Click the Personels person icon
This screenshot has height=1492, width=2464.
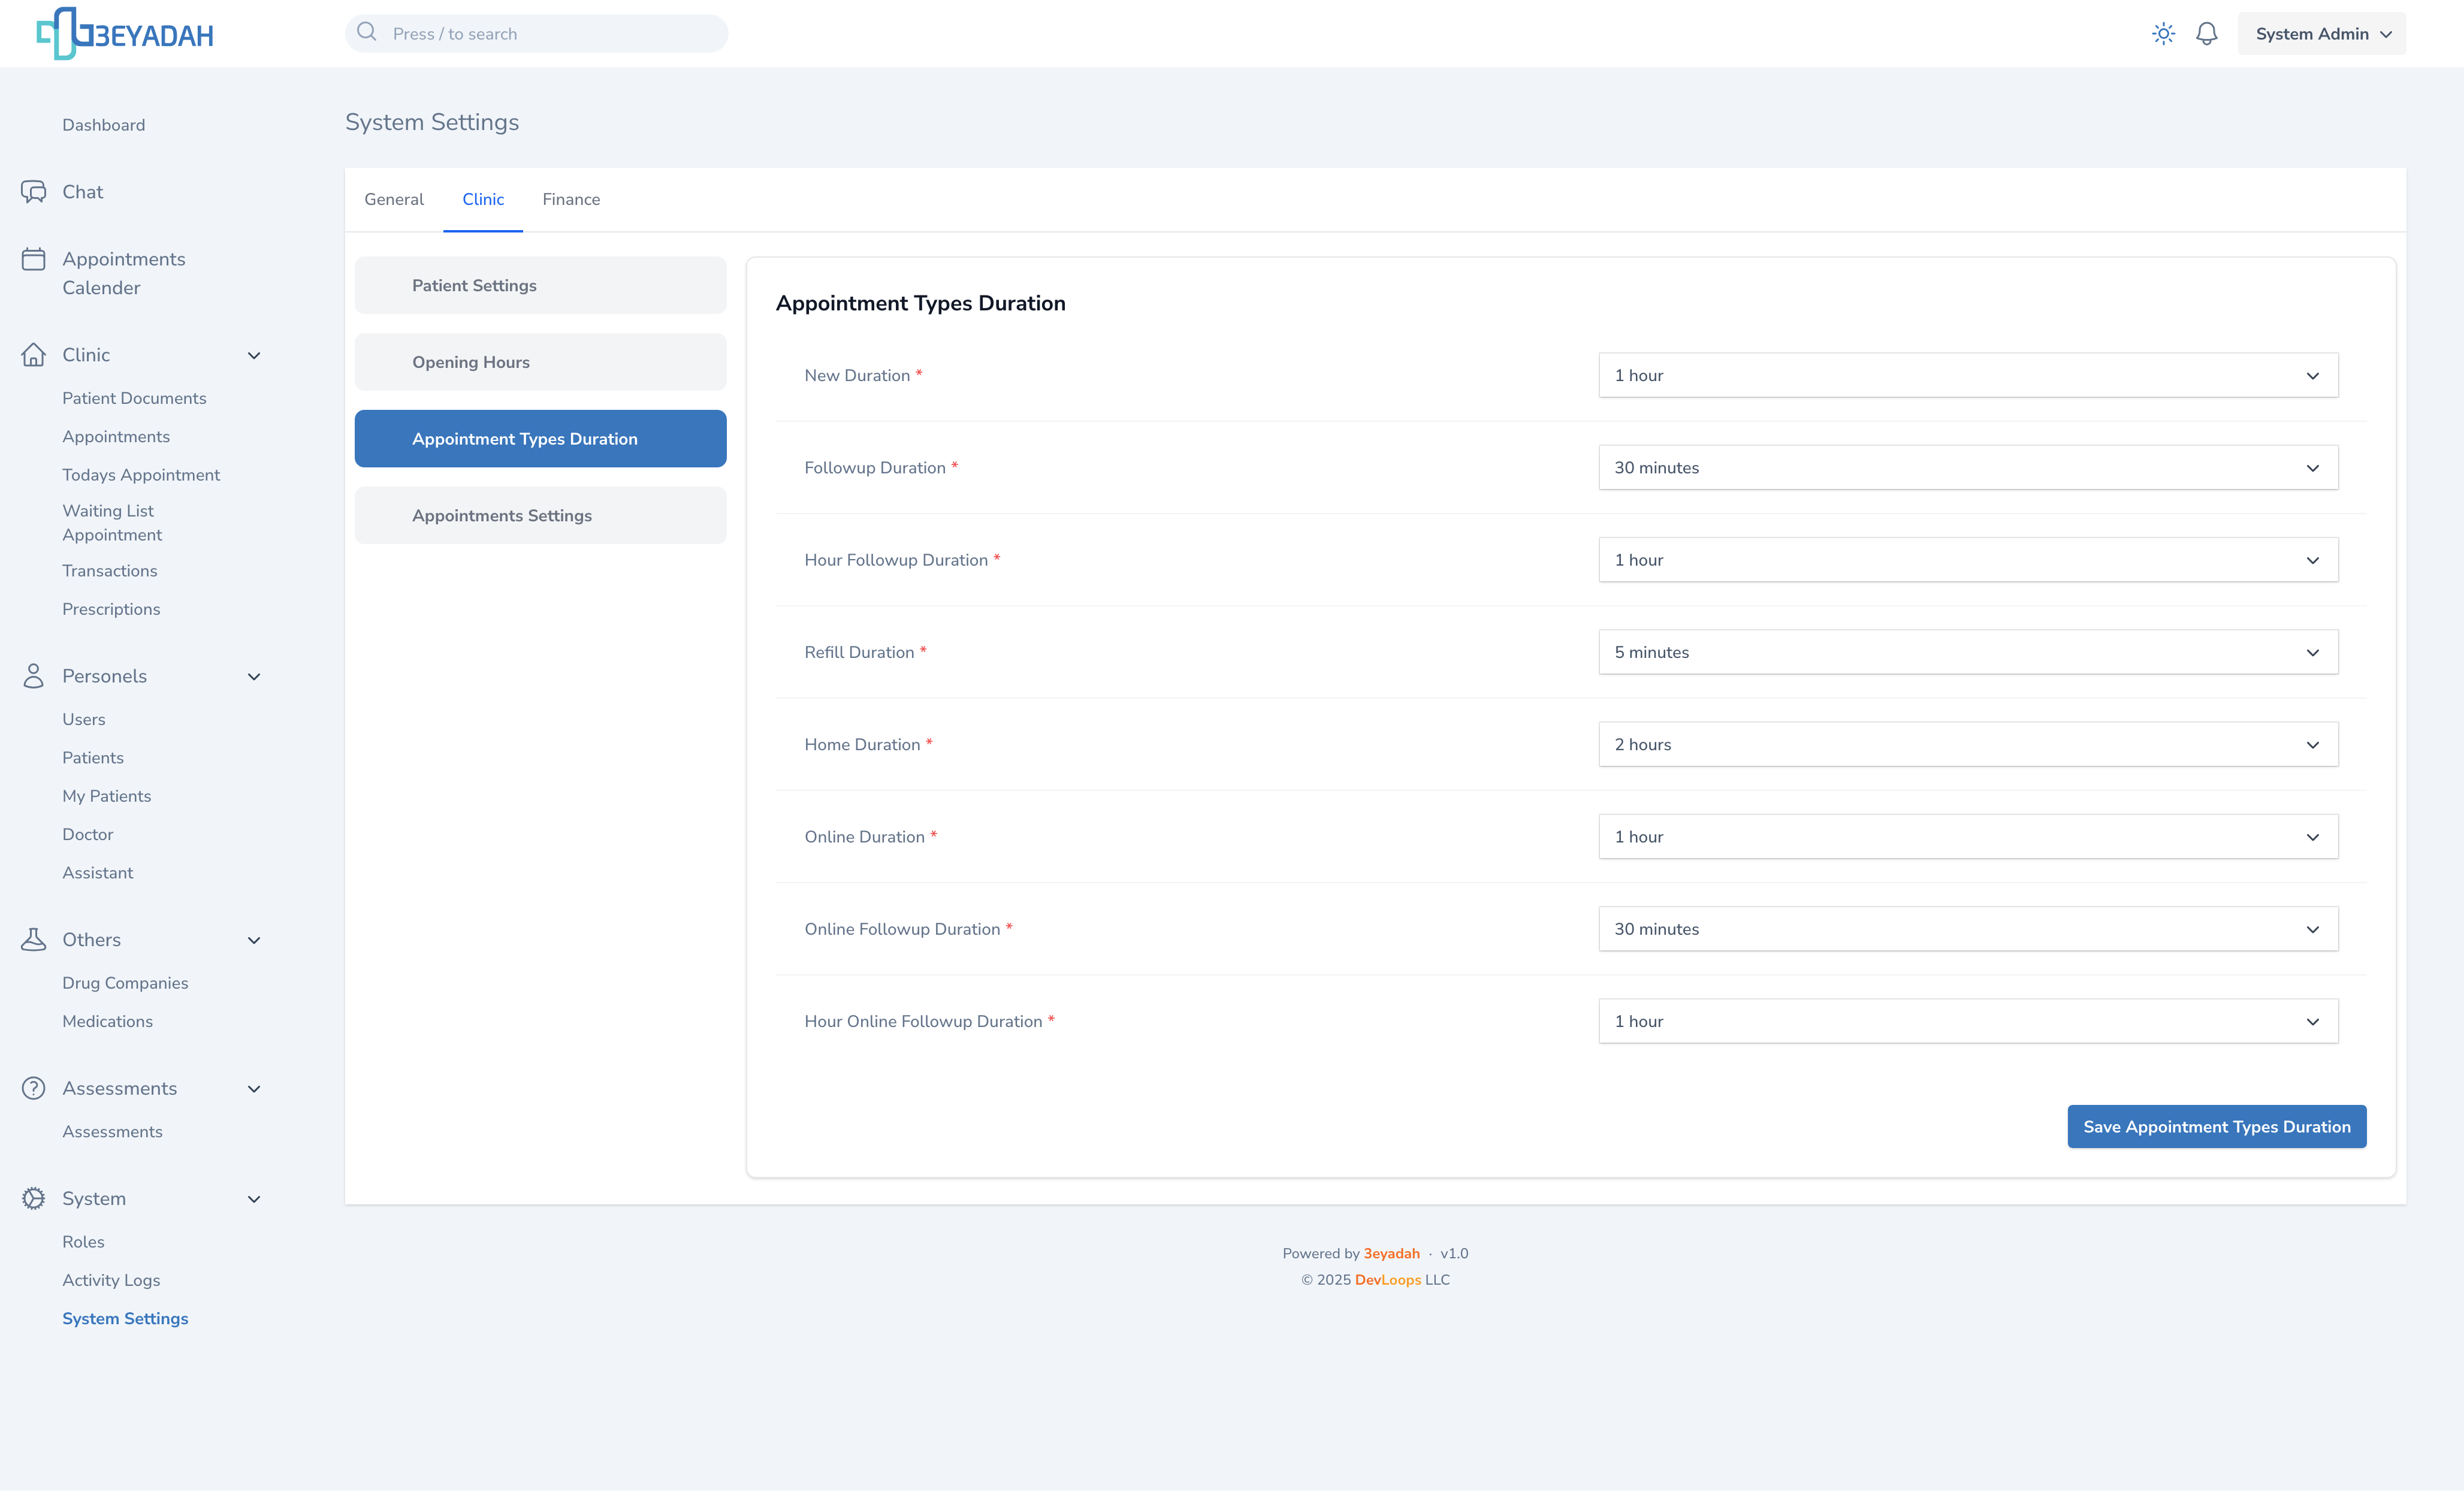pos(33,676)
